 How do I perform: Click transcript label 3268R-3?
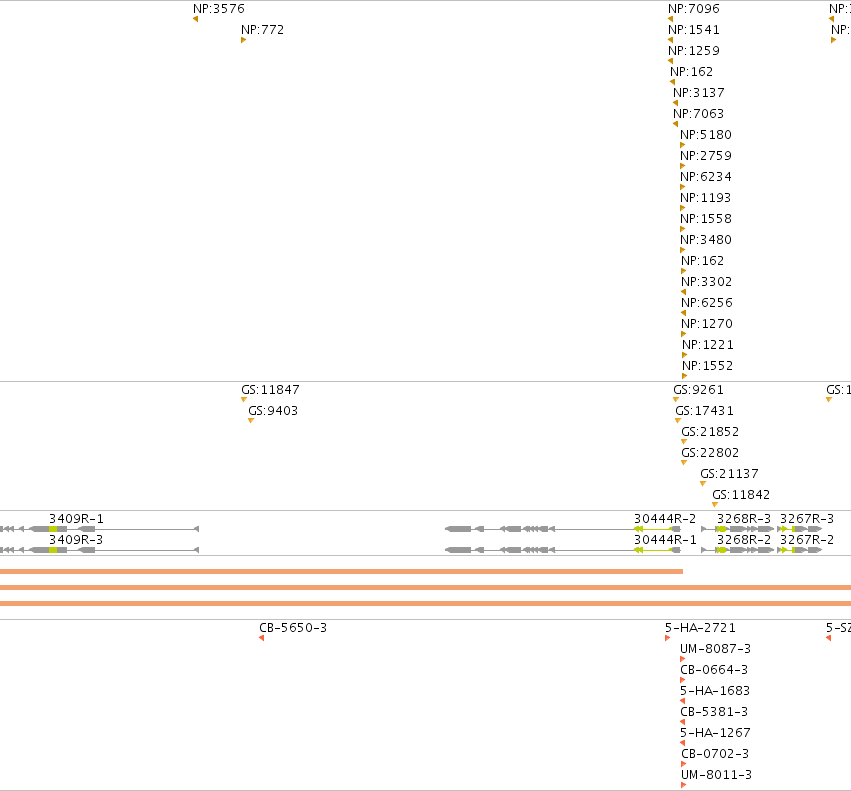pyautogui.click(x=744, y=519)
